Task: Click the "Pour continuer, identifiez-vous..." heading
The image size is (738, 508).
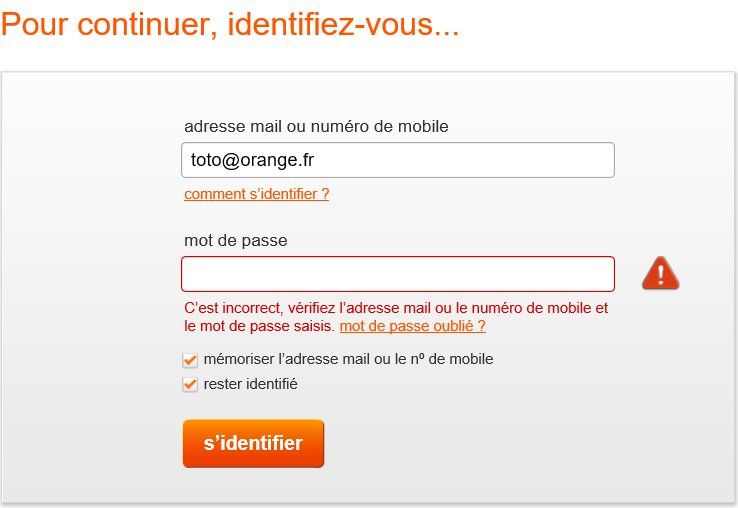Action: click(x=230, y=25)
